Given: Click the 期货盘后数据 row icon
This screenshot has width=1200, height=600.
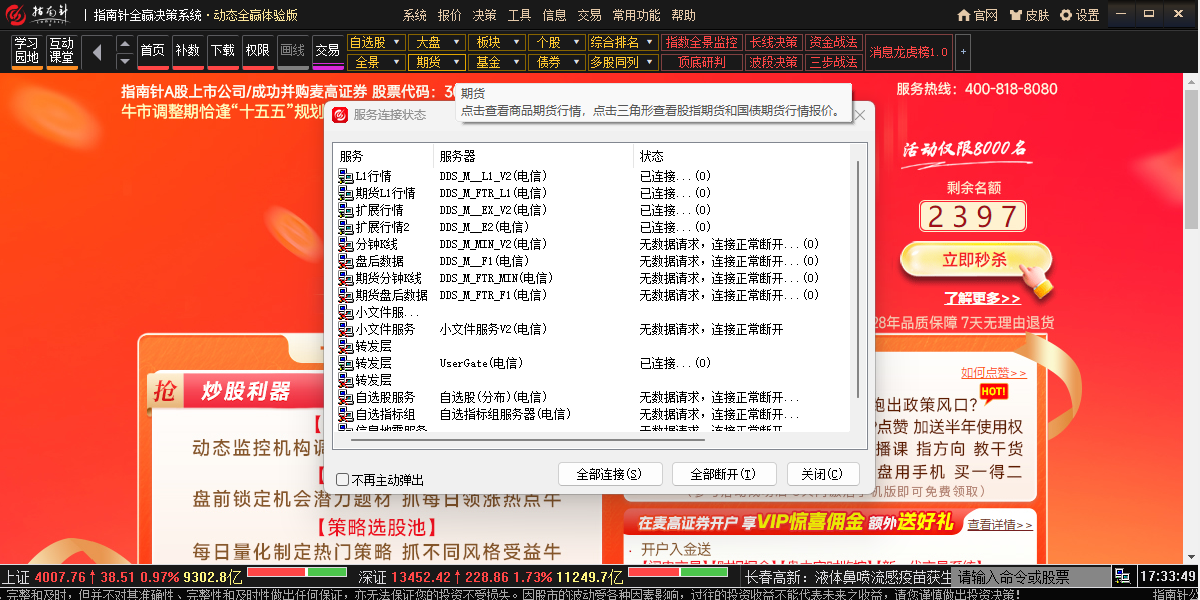Looking at the screenshot, I should (346, 295).
